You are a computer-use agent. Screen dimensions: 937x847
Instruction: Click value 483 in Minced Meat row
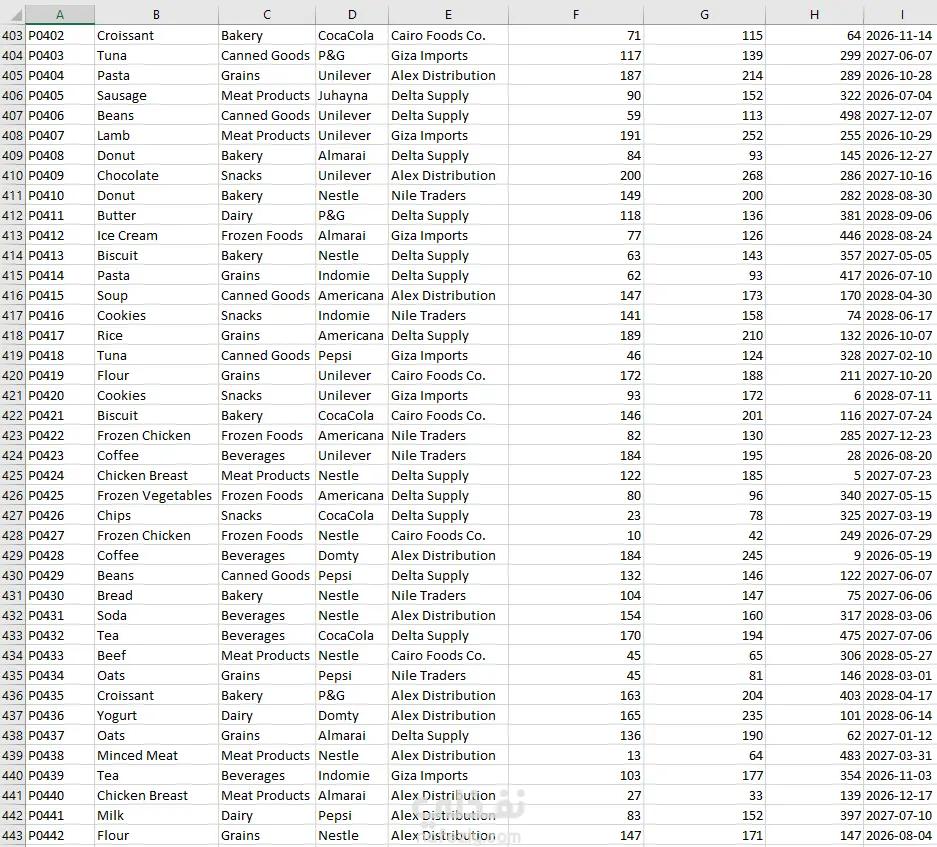point(814,755)
